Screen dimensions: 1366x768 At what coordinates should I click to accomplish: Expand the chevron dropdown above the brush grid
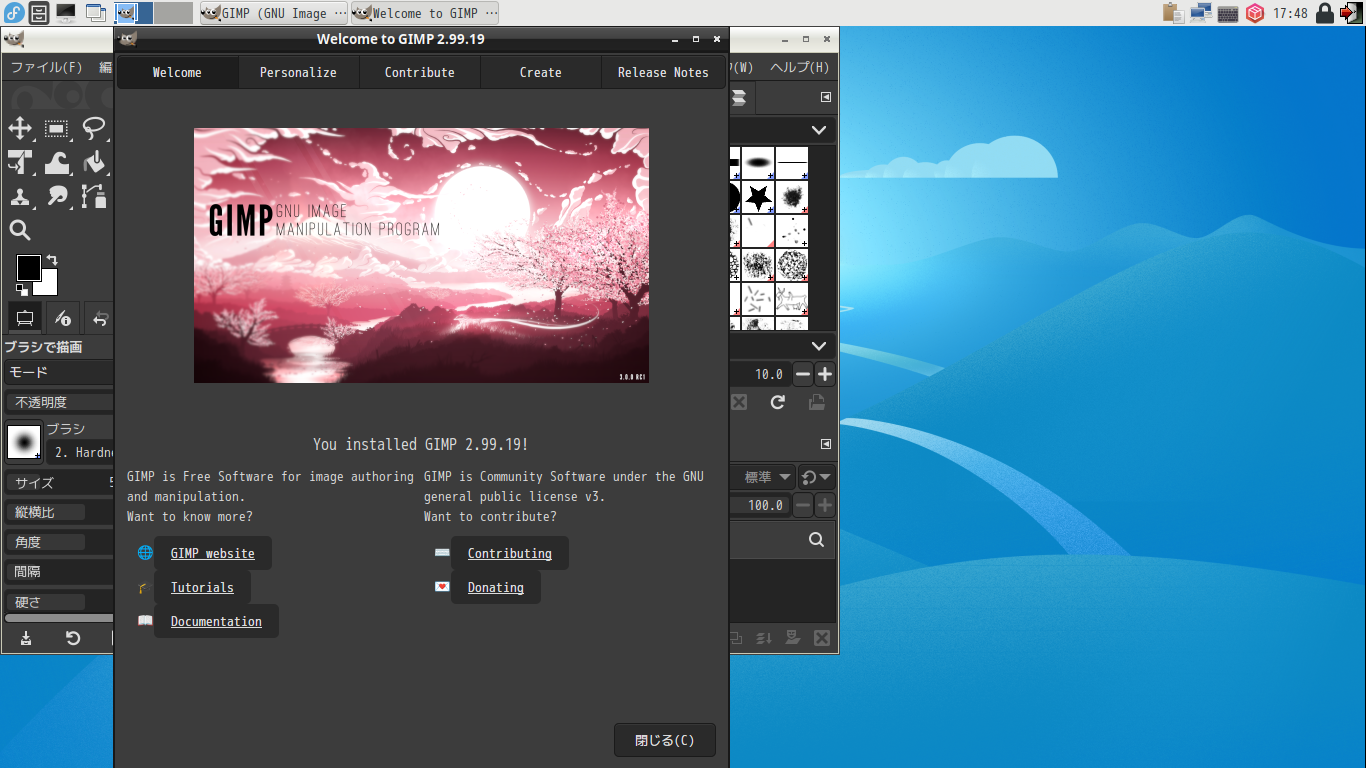[x=819, y=130]
